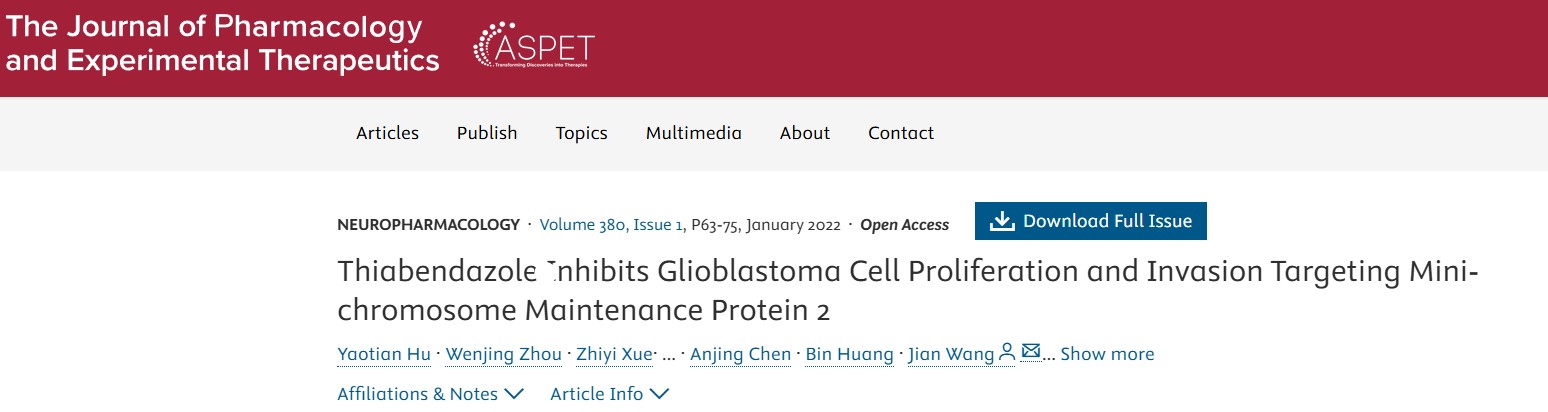Open the Volume 380, Issue 1 link

(611, 225)
